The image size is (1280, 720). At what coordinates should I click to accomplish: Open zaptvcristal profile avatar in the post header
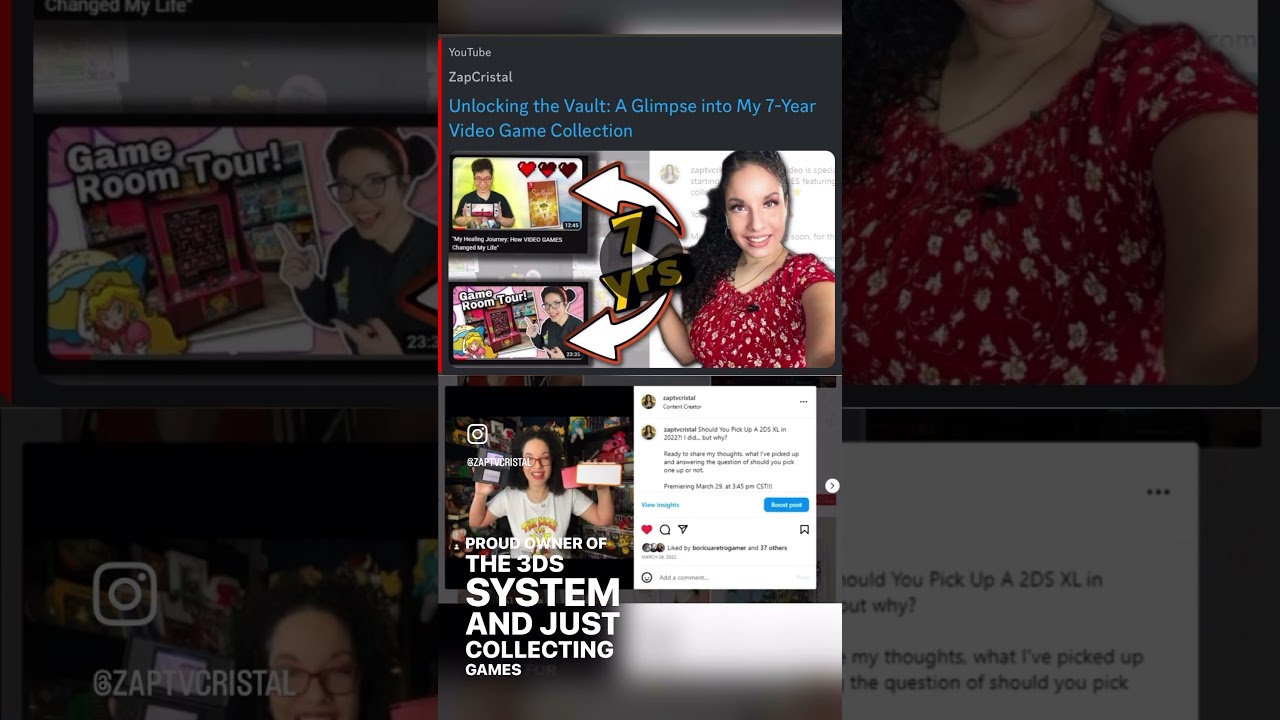(648, 402)
